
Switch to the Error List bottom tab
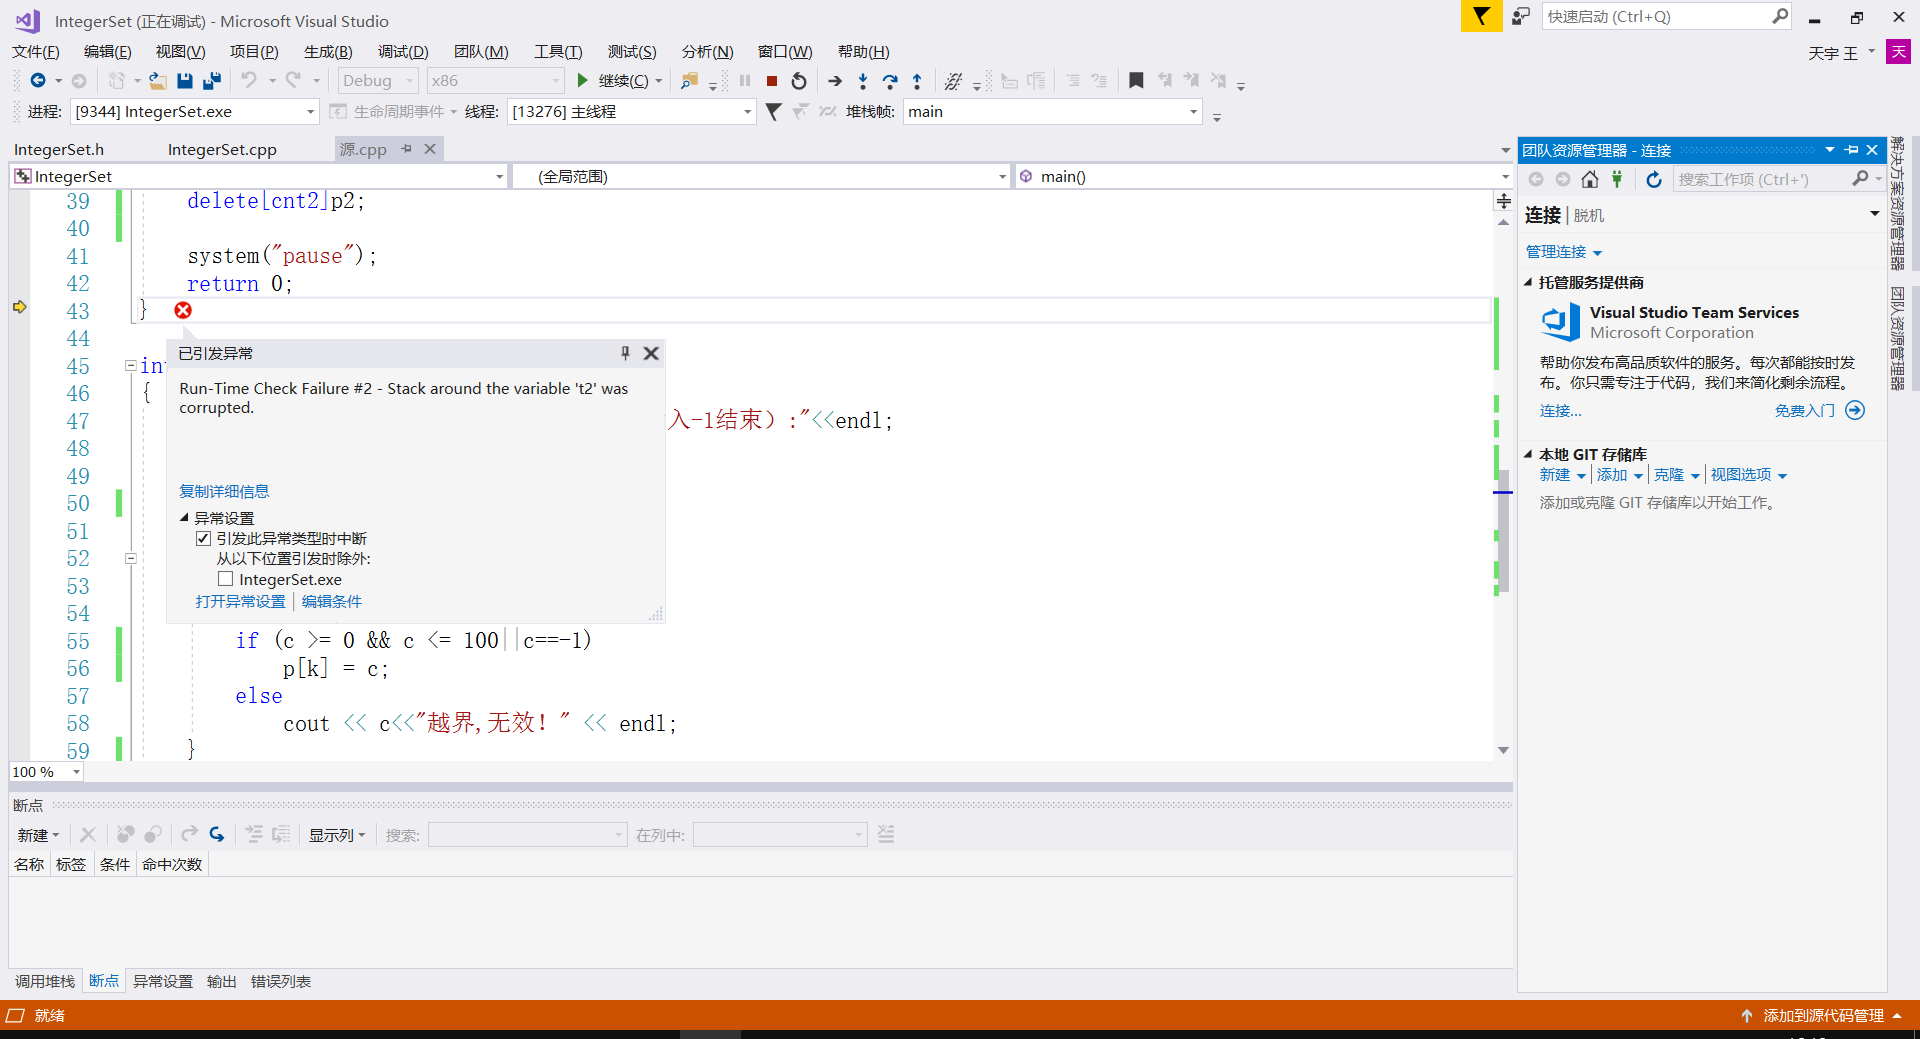[x=281, y=982]
